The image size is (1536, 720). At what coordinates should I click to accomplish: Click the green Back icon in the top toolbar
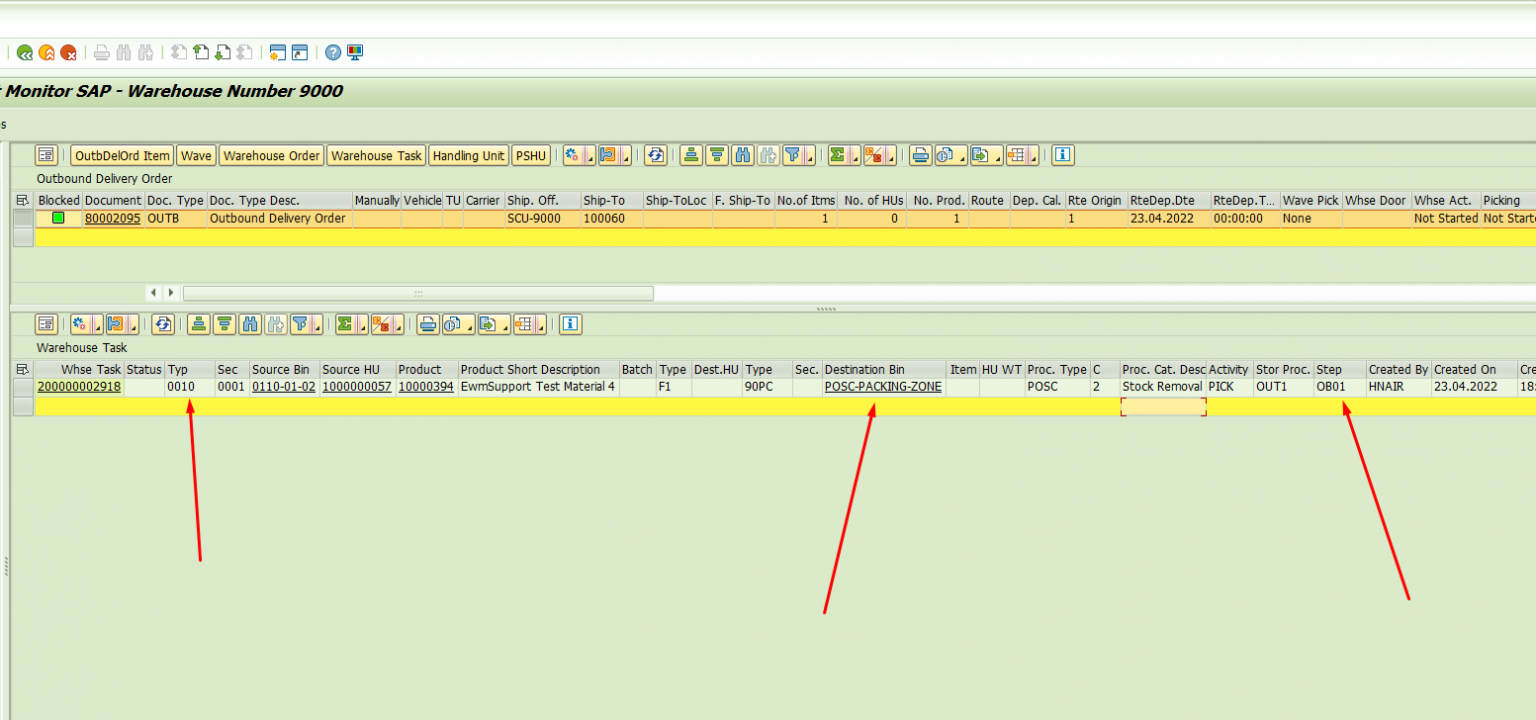[x=25, y=52]
